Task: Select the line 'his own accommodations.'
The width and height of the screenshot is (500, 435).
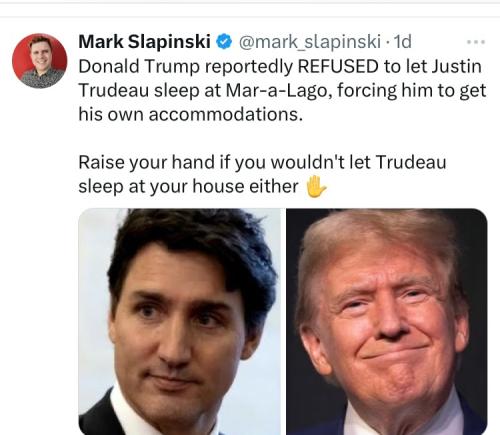Action: [x=191, y=114]
